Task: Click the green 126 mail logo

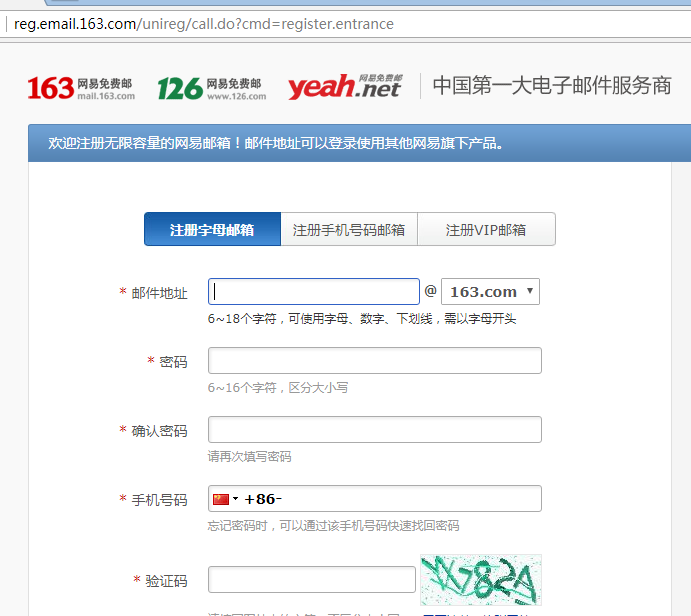Action: click(x=211, y=88)
